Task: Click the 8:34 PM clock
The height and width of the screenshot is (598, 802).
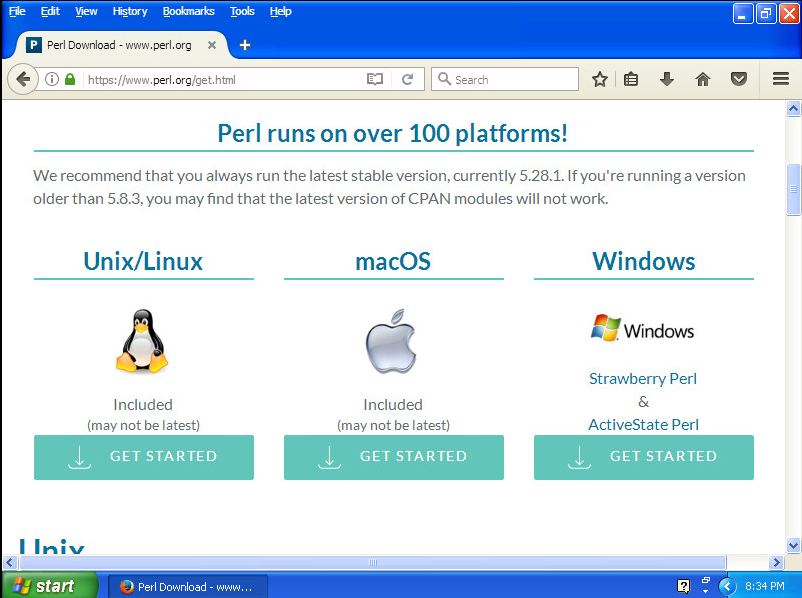Action: pyautogui.click(x=765, y=586)
